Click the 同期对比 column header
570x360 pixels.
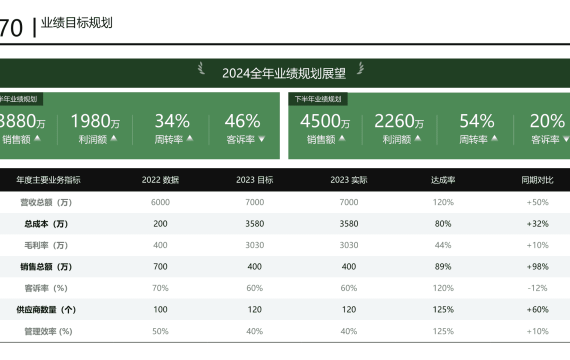pos(537,180)
